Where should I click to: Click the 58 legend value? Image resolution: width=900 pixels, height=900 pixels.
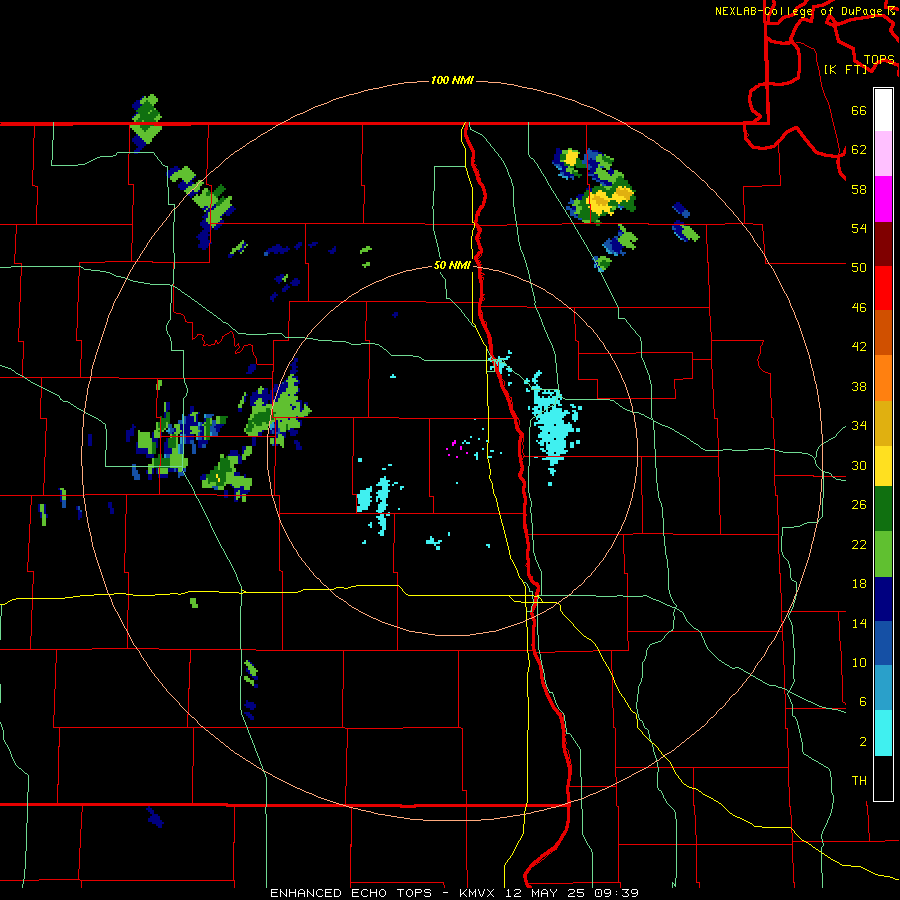[859, 189]
